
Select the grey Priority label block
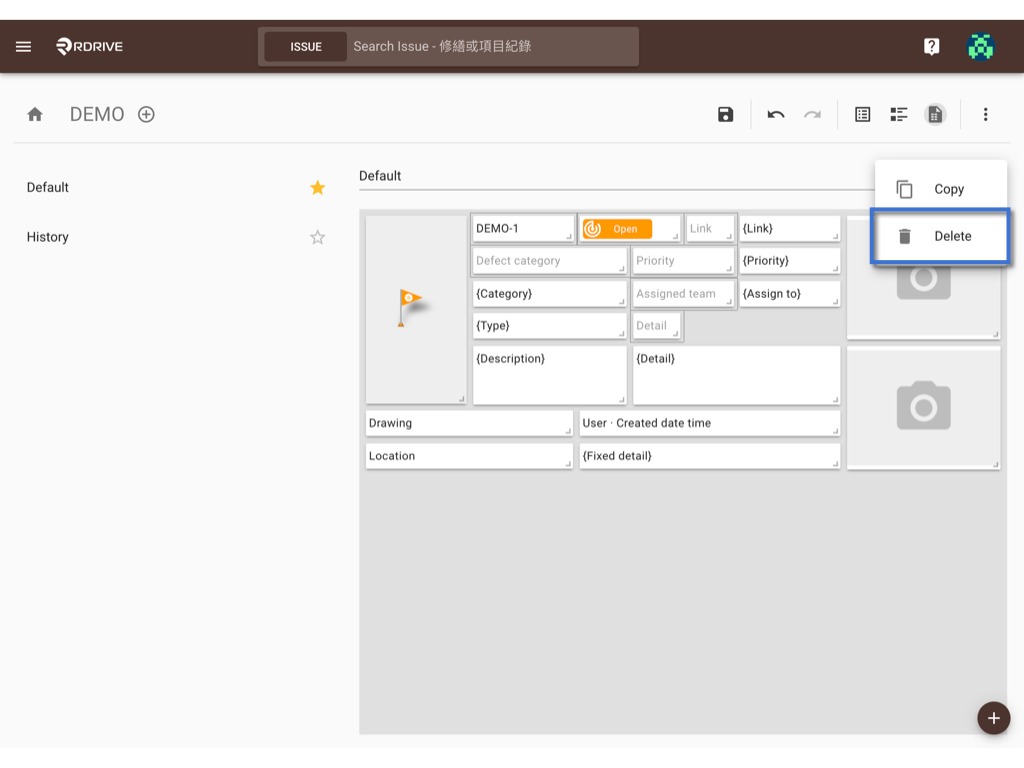click(683, 261)
